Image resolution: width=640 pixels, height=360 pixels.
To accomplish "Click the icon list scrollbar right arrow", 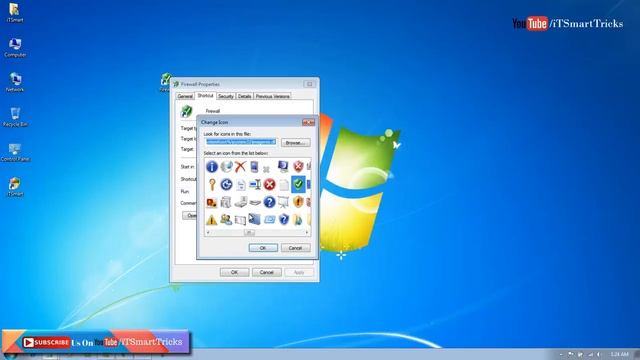I will [x=307, y=232].
